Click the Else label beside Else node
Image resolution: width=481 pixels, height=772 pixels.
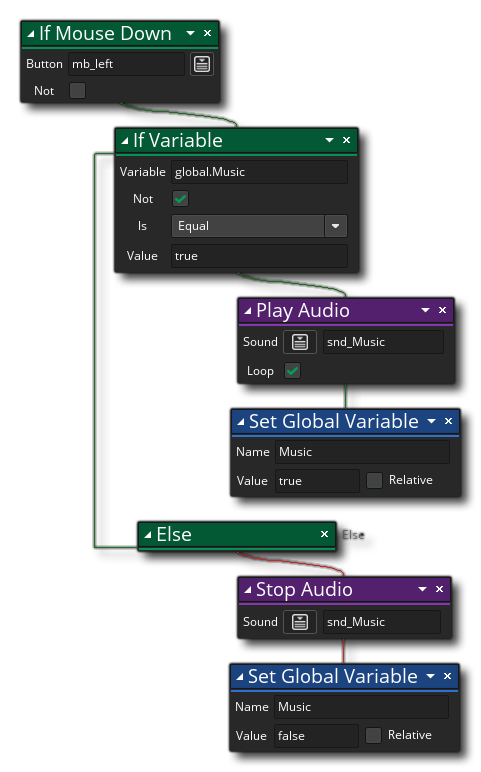click(353, 535)
